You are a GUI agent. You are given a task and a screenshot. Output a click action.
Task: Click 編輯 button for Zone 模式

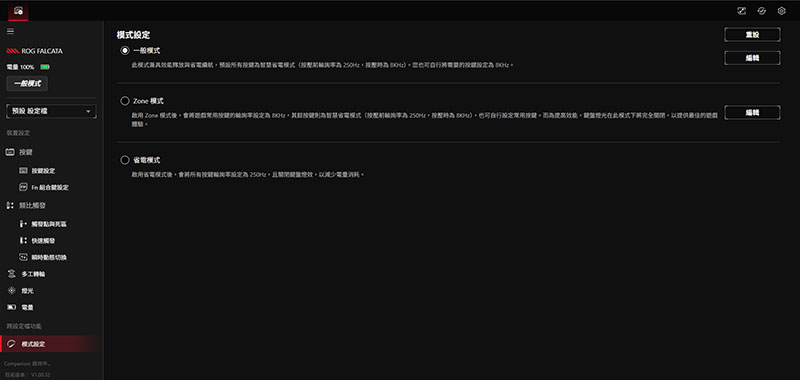coord(752,112)
